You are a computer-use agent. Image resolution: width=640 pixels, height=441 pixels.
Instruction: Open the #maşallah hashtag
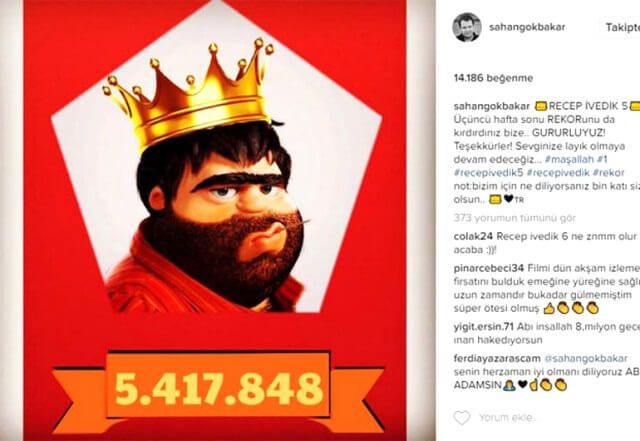[x=569, y=159]
